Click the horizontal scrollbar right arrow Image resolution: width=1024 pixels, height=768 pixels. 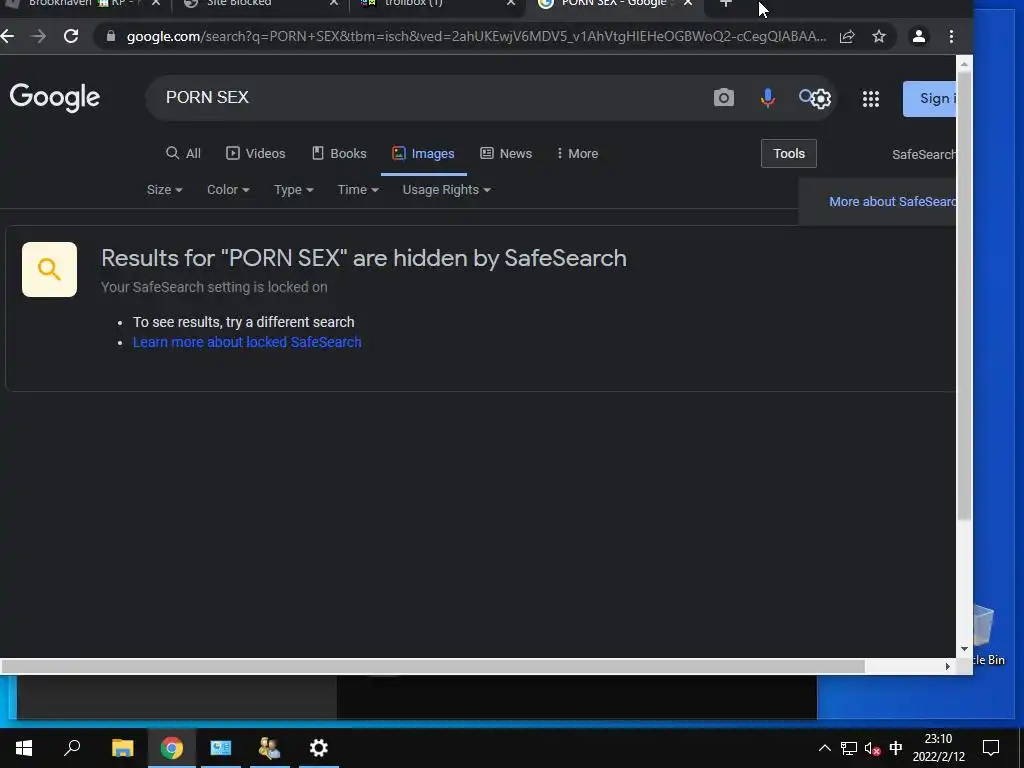(x=947, y=666)
